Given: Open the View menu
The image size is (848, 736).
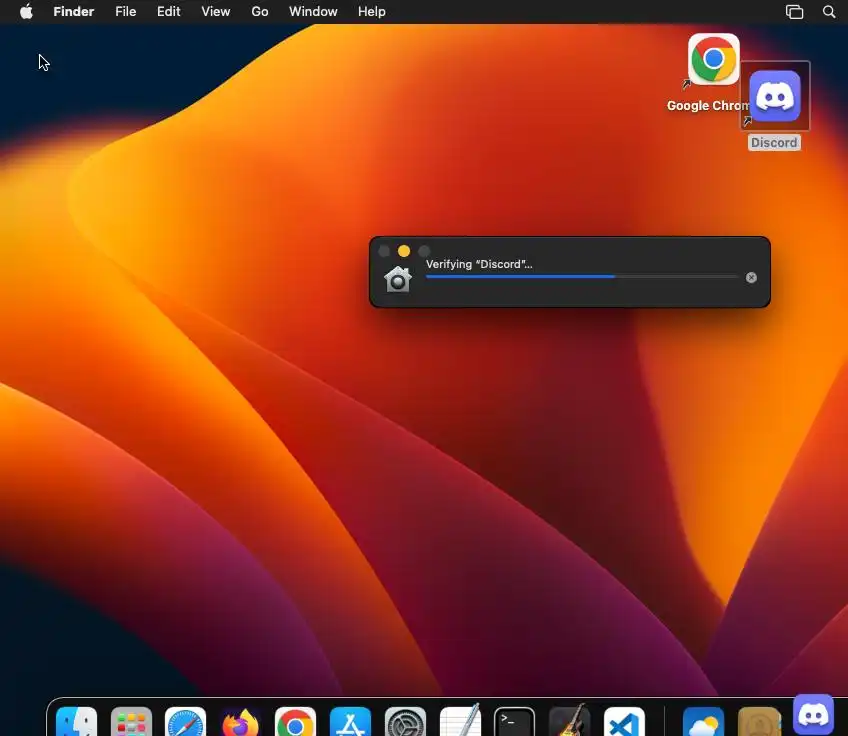Looking at the screenshot, I should (x=215, y=11).
